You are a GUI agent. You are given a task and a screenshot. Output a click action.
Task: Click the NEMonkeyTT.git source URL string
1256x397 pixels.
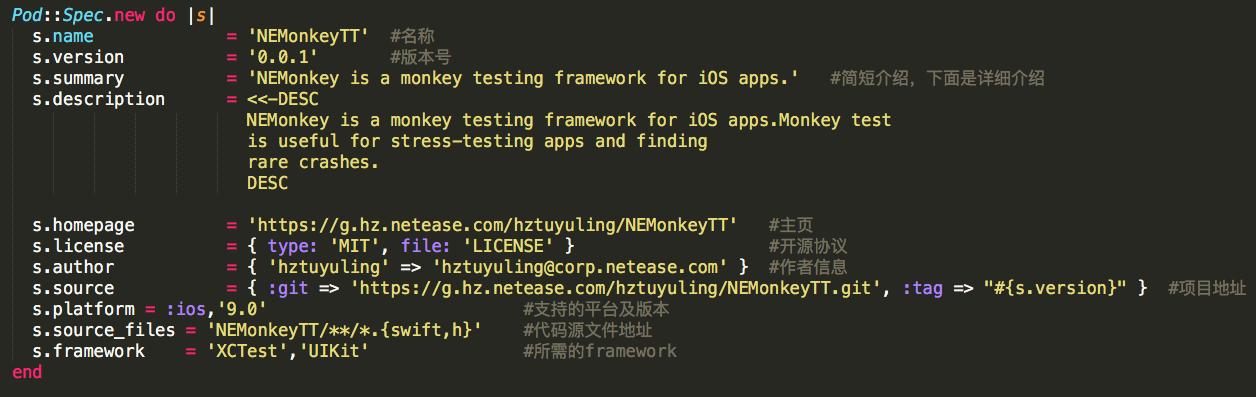[615, 288]
